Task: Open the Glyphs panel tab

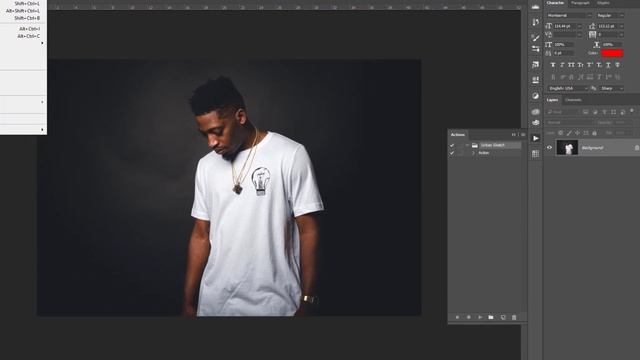Action: tap(603, 3)
